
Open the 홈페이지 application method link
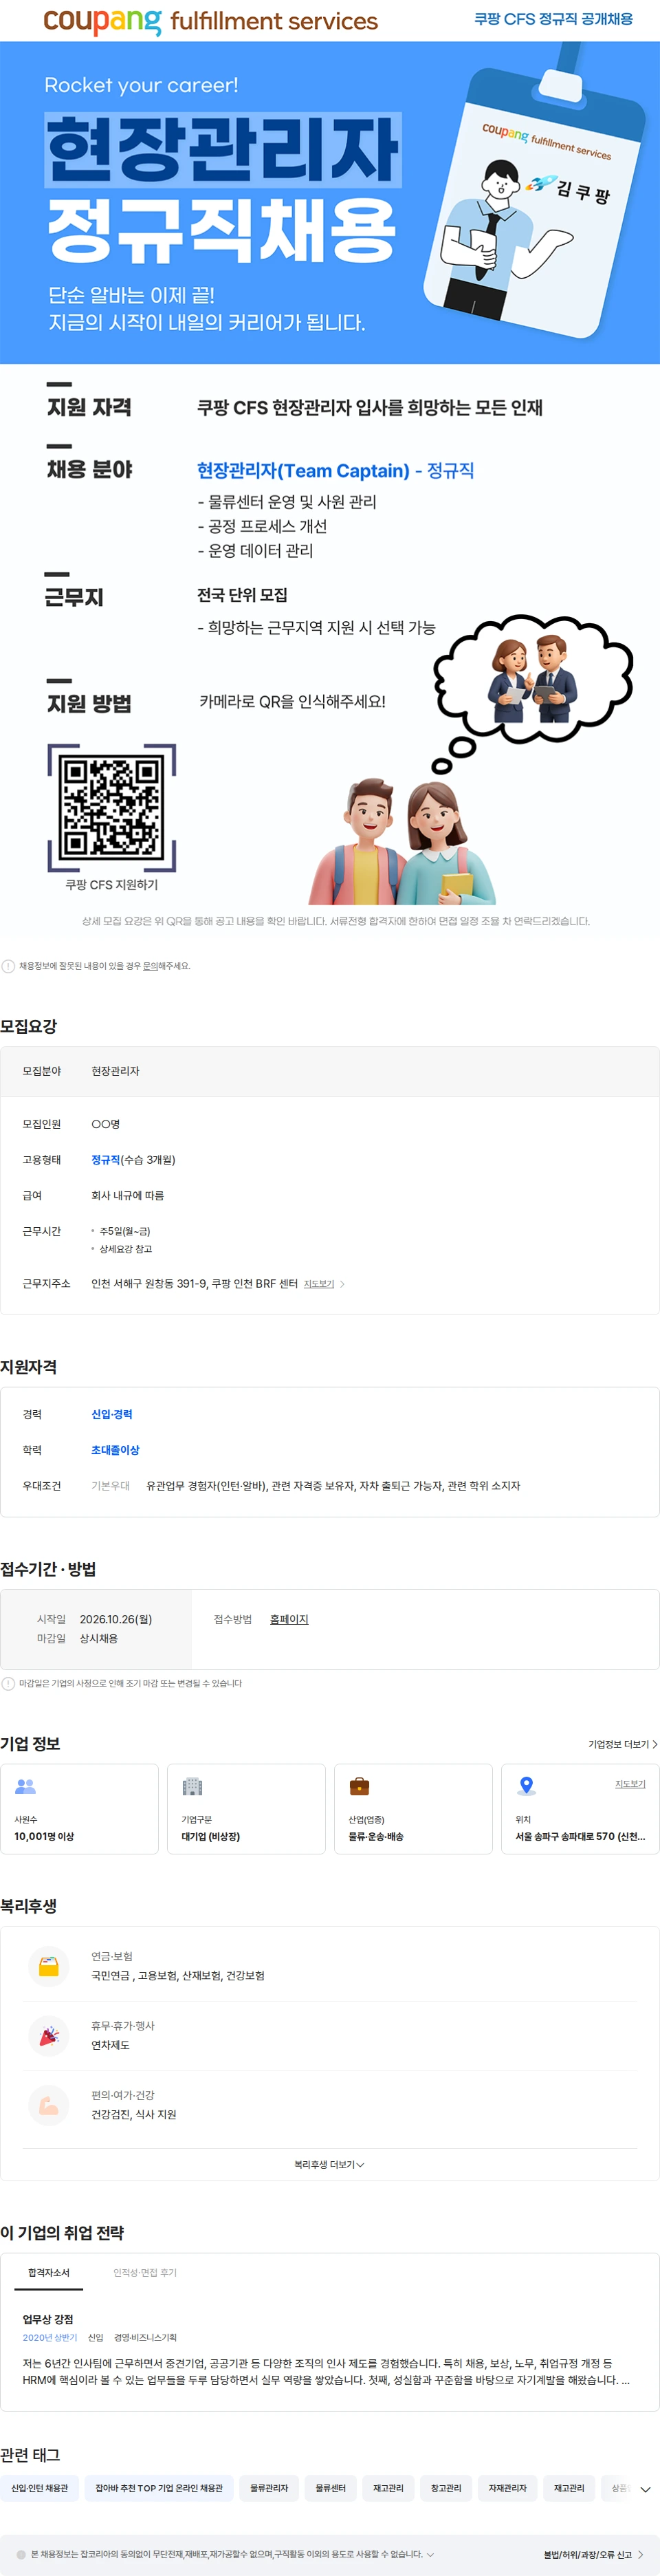(289, 1619)
